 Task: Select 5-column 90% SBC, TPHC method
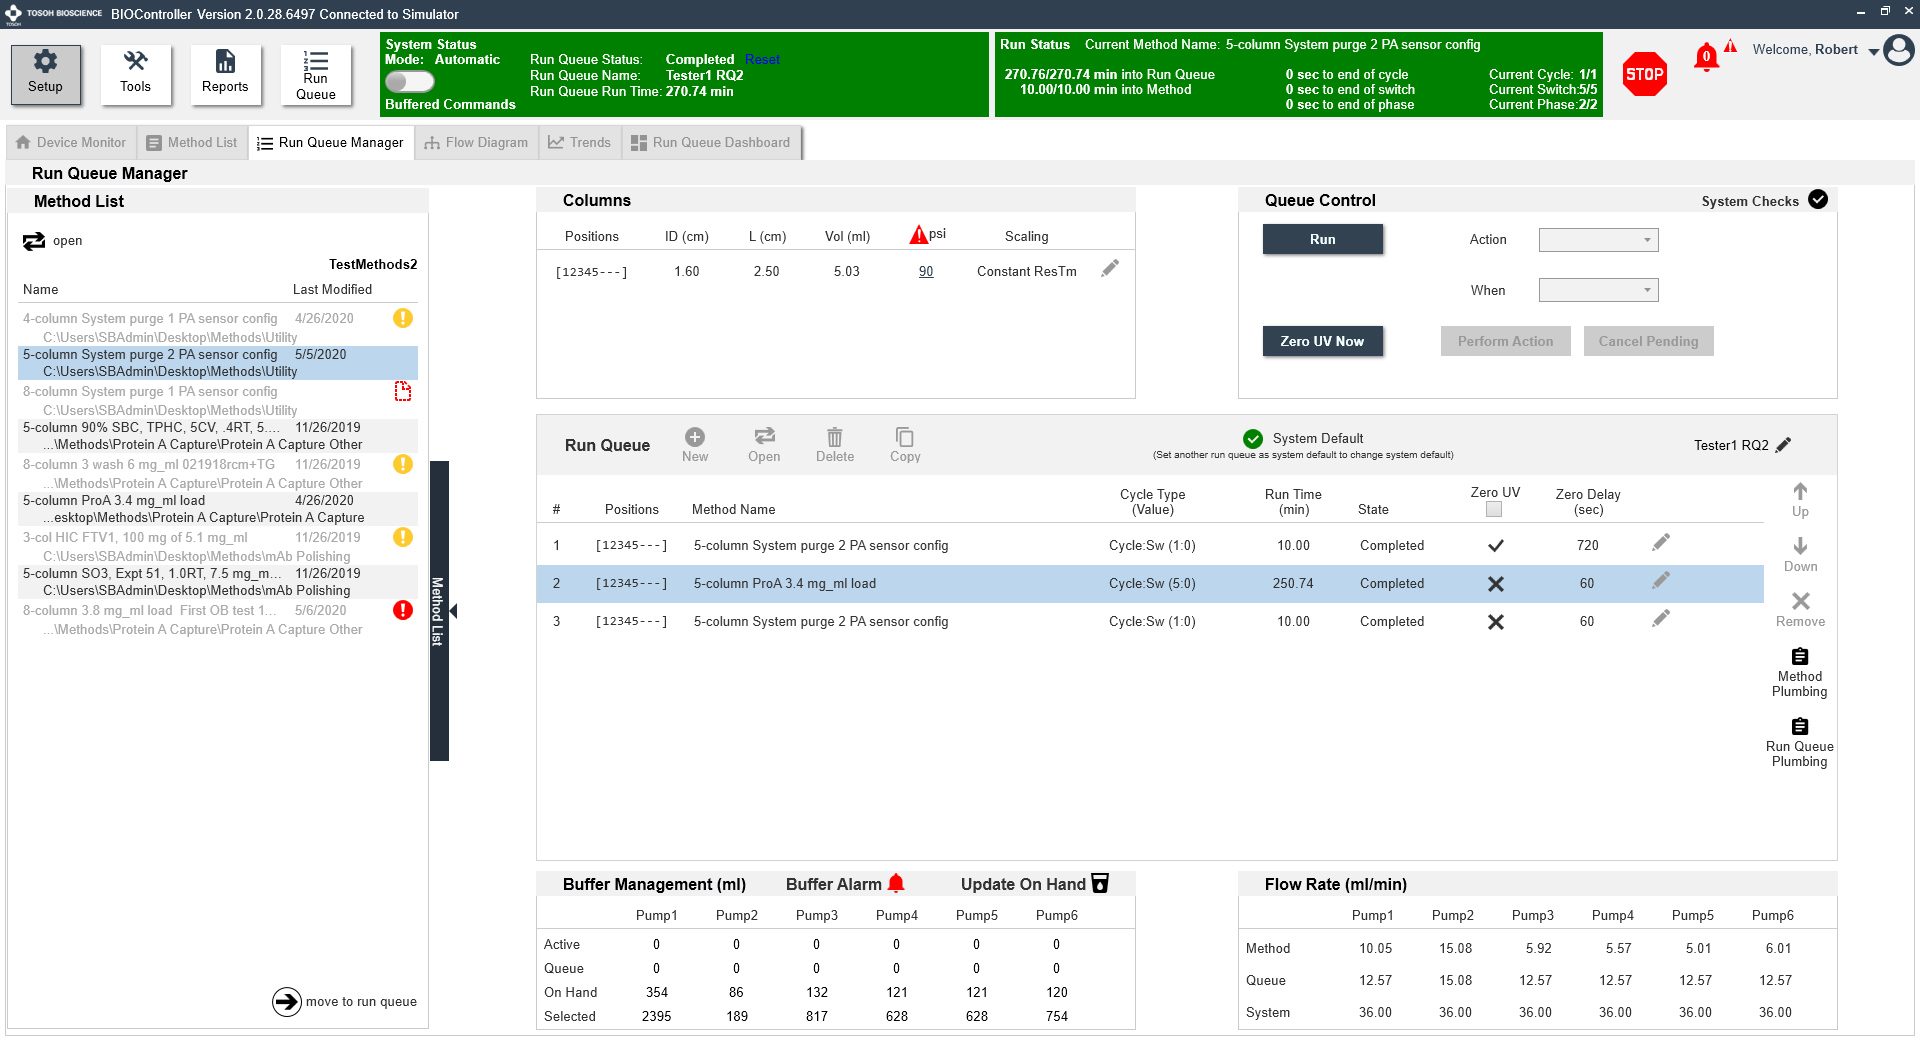[x=218, y=436]
